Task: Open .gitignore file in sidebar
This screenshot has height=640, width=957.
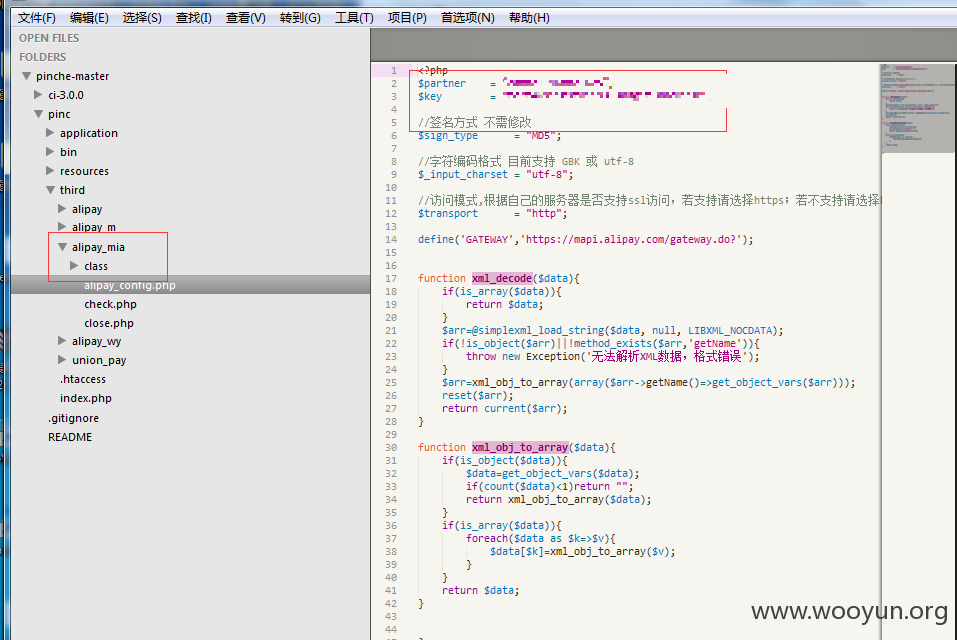Action: click(73, 418)
